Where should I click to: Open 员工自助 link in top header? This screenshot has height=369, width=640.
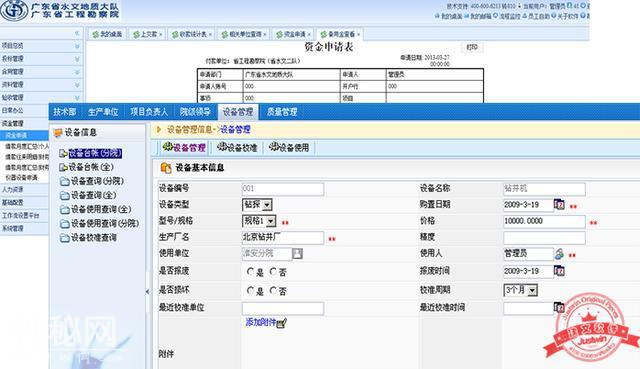coord(539,16)
